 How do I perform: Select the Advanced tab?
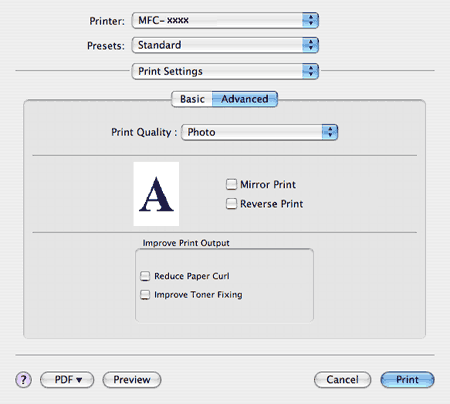pos(245,99)
